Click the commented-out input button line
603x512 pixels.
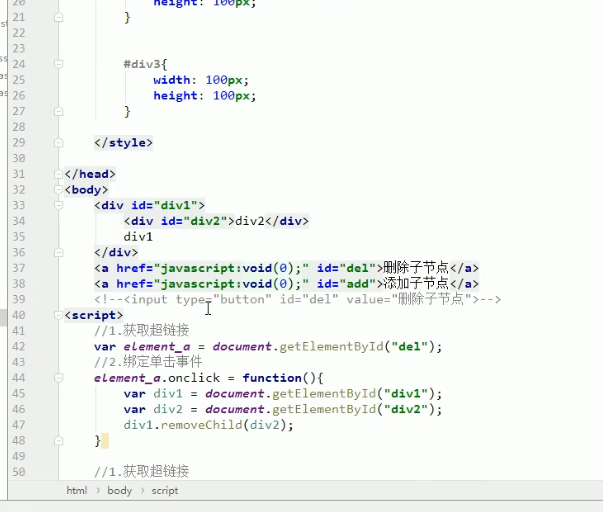point(298,299)
